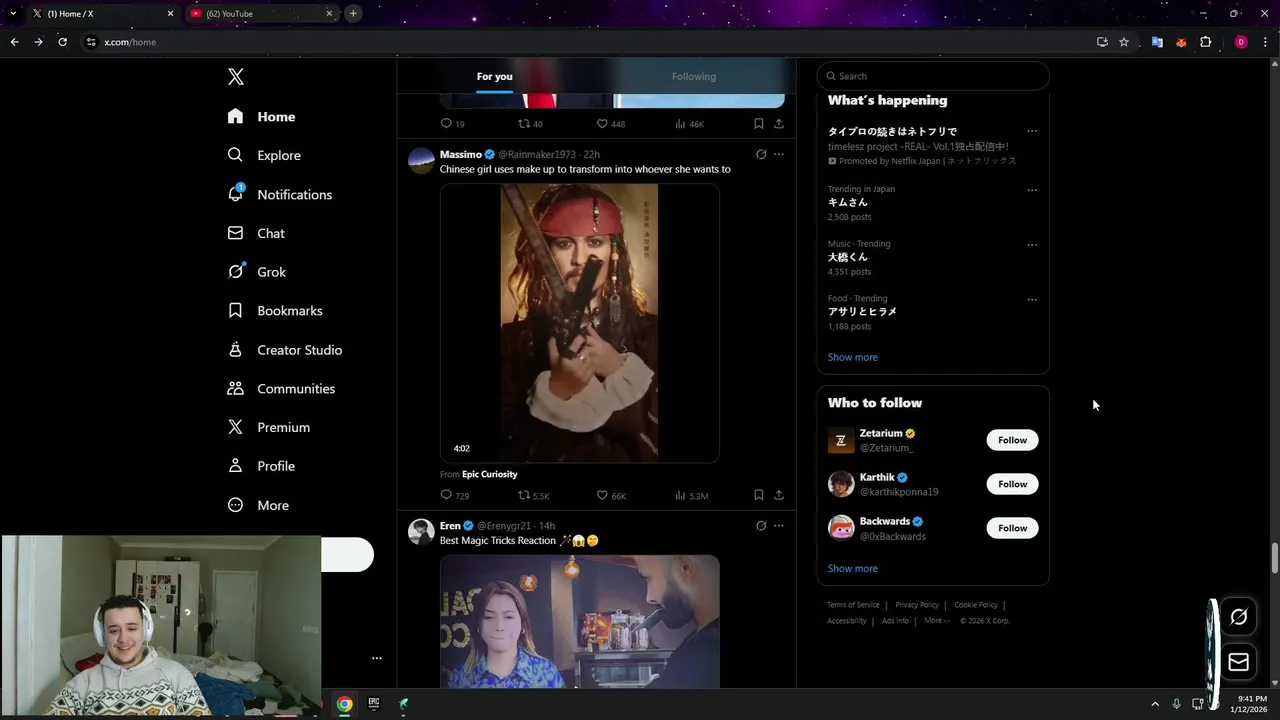Focus the Search input field
Screen dimensions: 1280x720
[x=933, y=76]
